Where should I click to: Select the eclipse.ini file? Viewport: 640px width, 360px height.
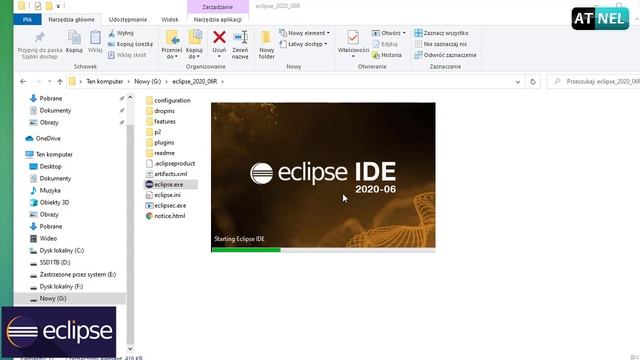pyautogui.click(x=167, y=195)
